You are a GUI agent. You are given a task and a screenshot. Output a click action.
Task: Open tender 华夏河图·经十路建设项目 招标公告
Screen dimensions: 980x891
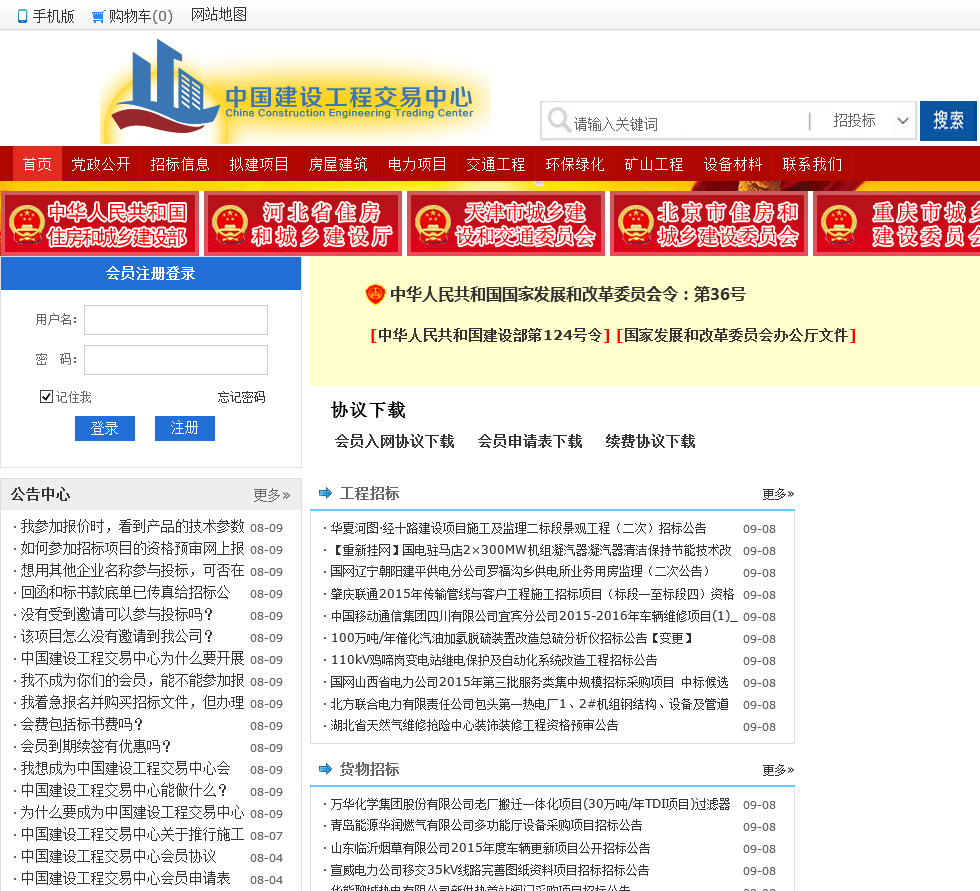coord(518,529)
